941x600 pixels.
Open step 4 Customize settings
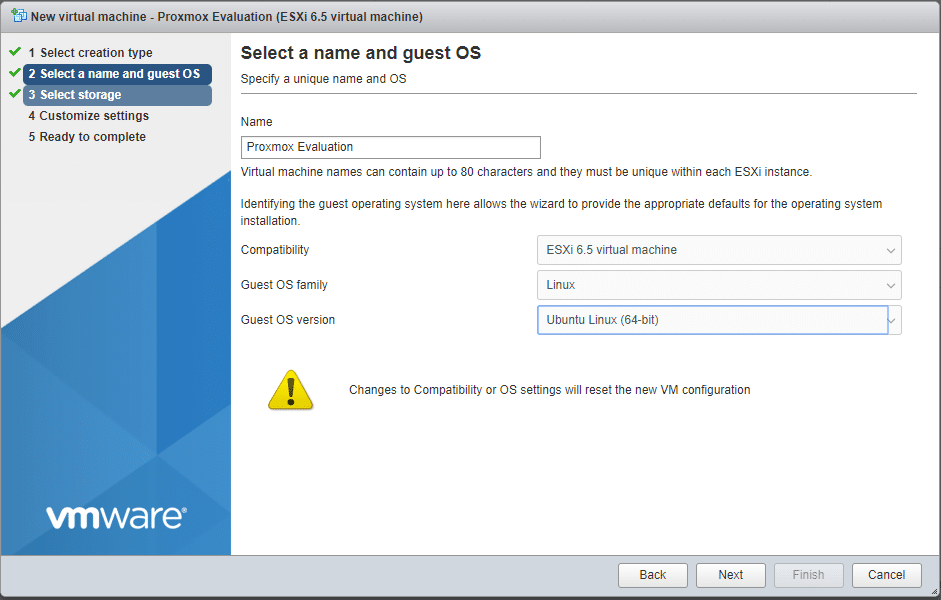click(x=88, y=116)
